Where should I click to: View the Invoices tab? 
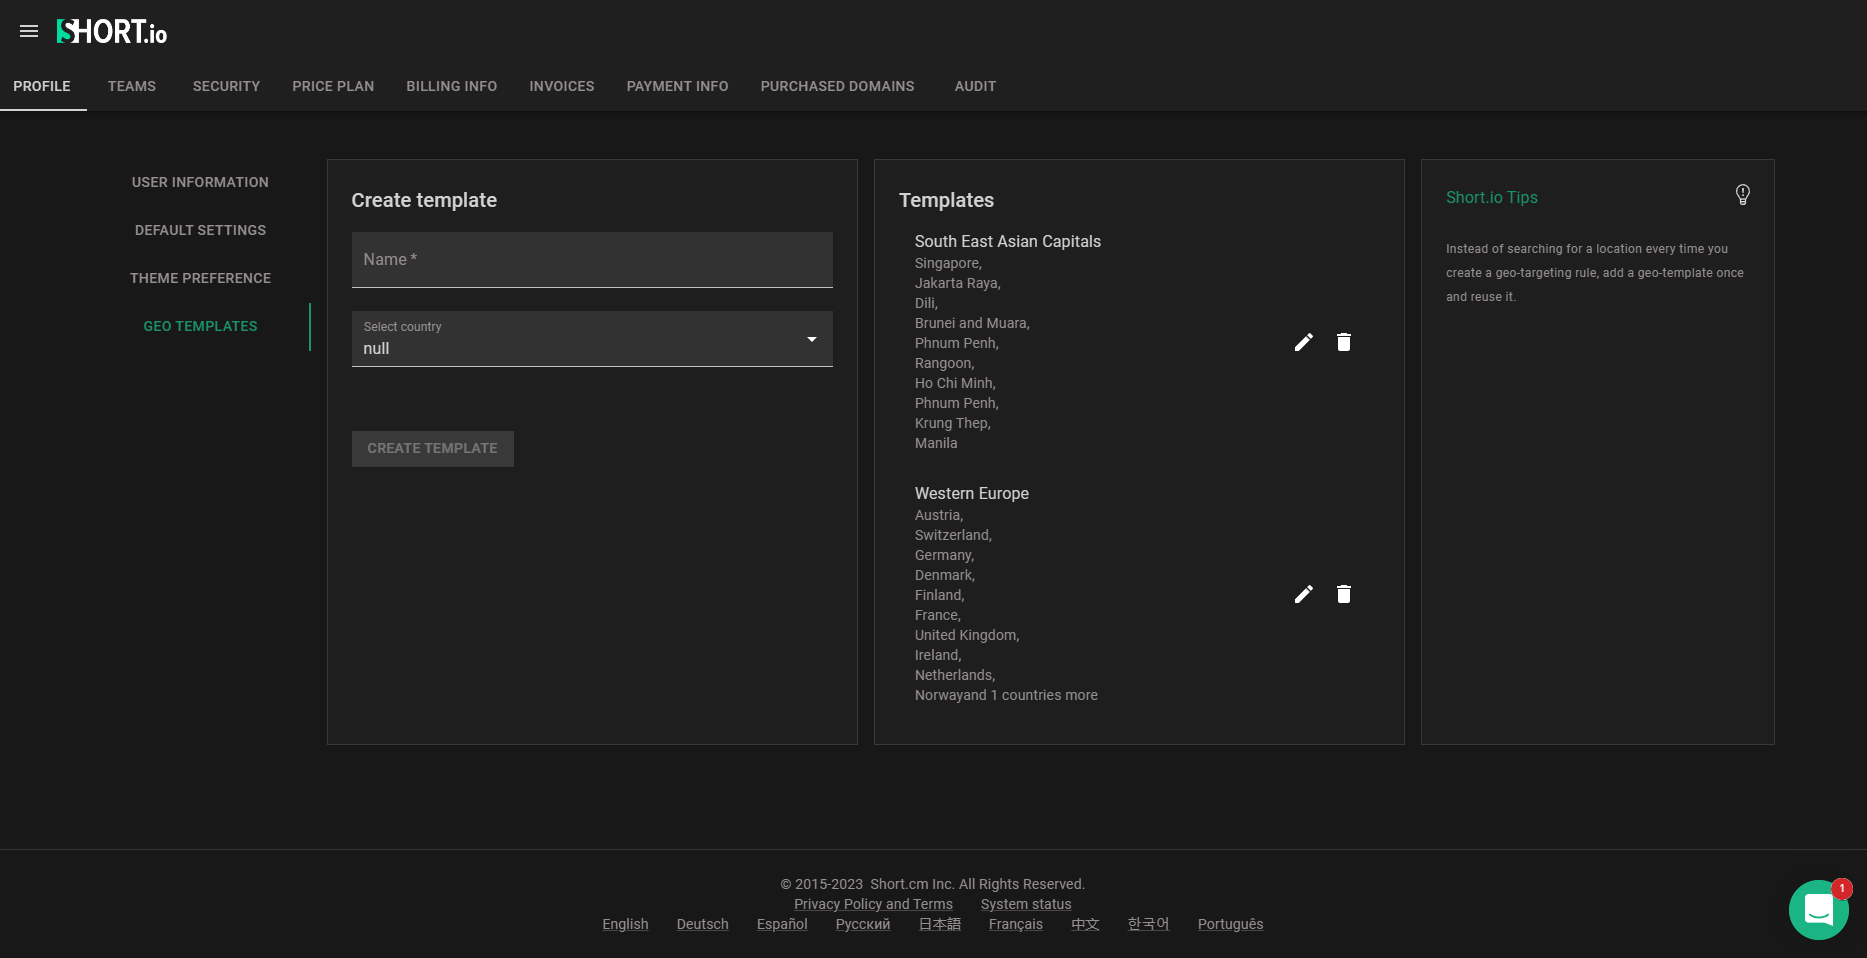(x=562, y=86)
